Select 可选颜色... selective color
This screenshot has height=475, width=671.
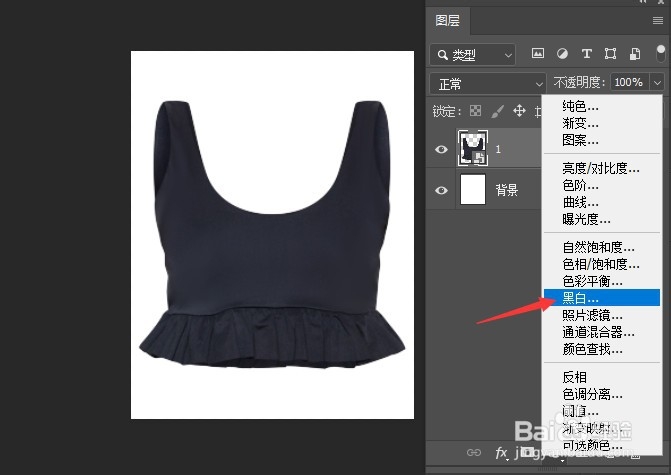coord(602,445)
